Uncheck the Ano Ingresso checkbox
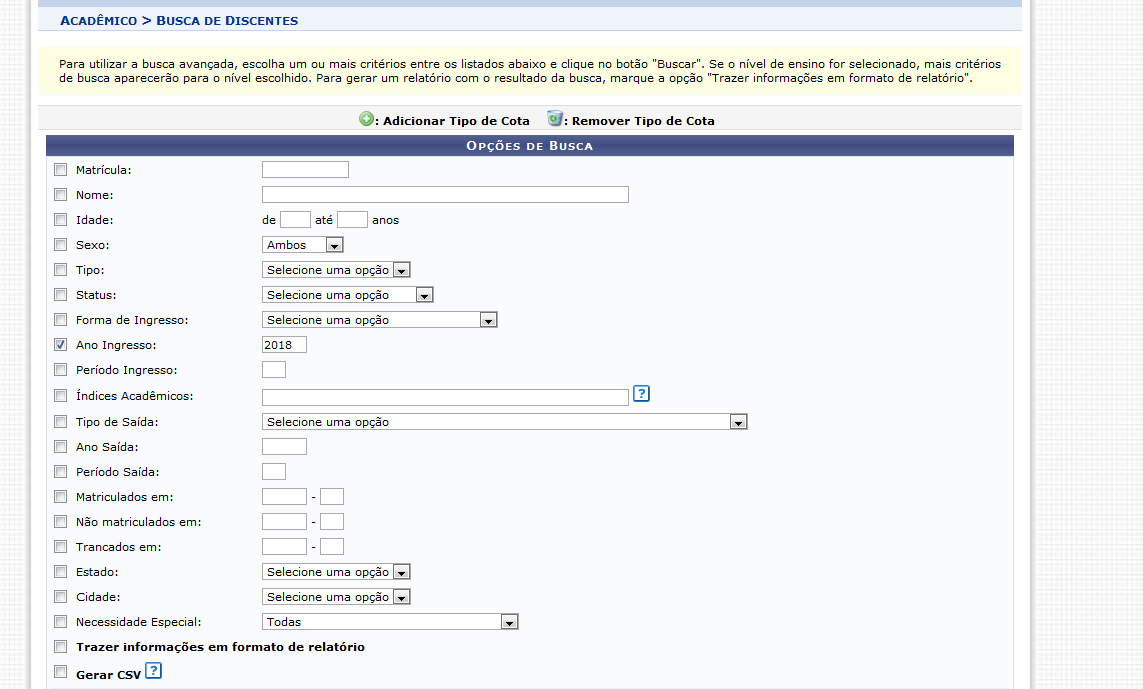1143x689 pixels. [61, 345]
